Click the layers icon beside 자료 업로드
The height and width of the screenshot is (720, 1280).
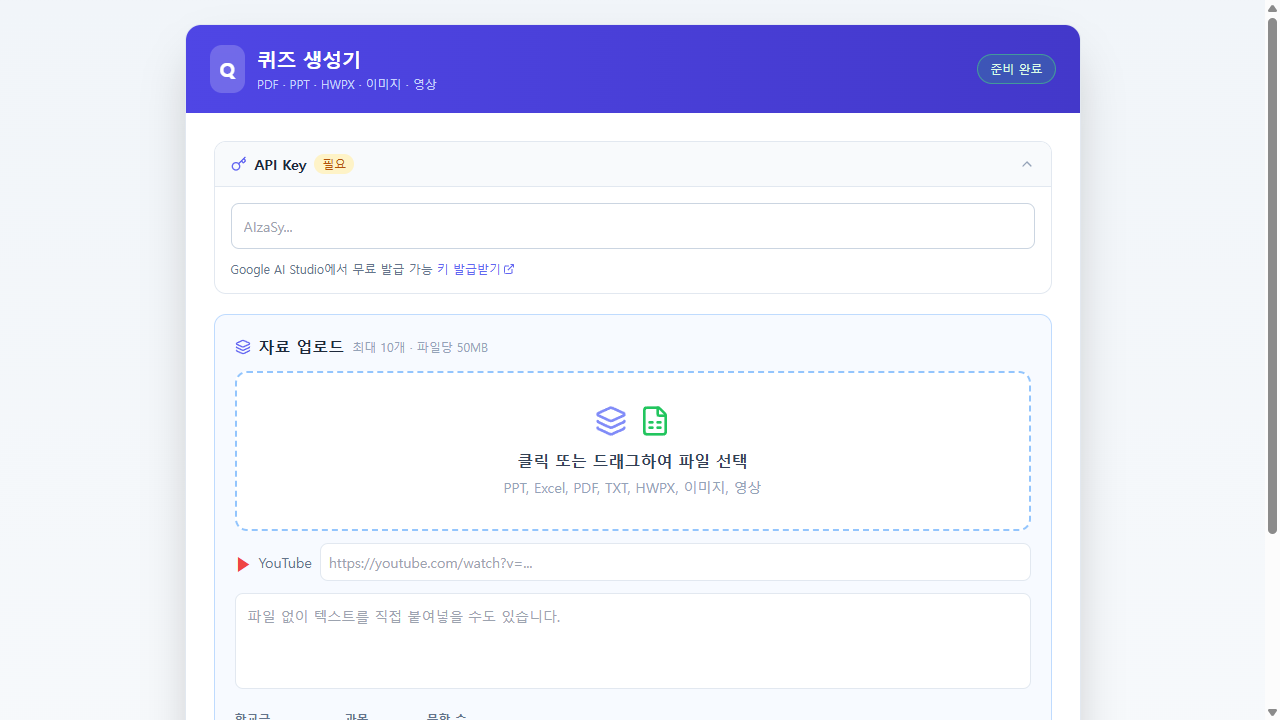tap(243, 347)
